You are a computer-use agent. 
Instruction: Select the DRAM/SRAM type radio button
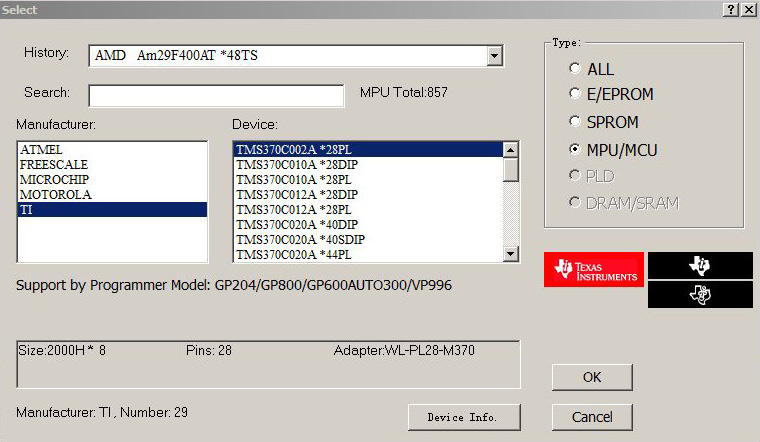575,202
